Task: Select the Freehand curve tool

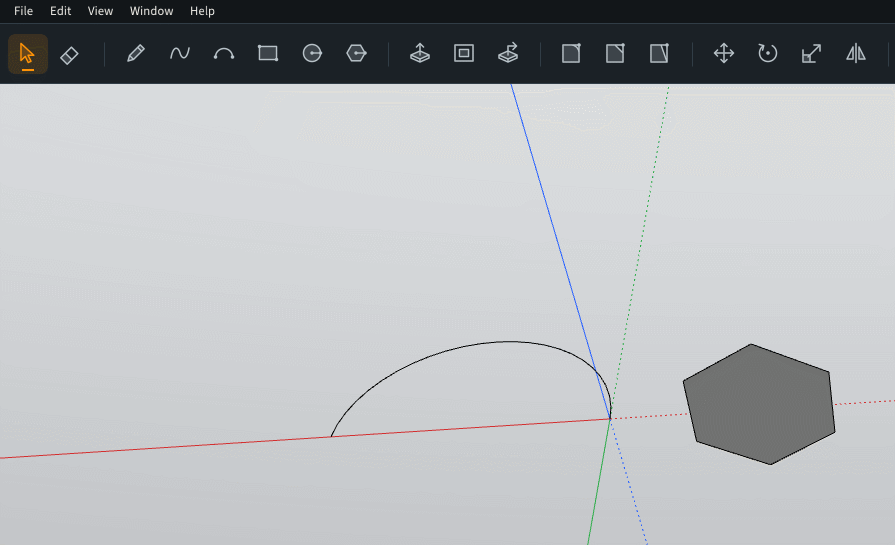Action: [x=180, y=54]
